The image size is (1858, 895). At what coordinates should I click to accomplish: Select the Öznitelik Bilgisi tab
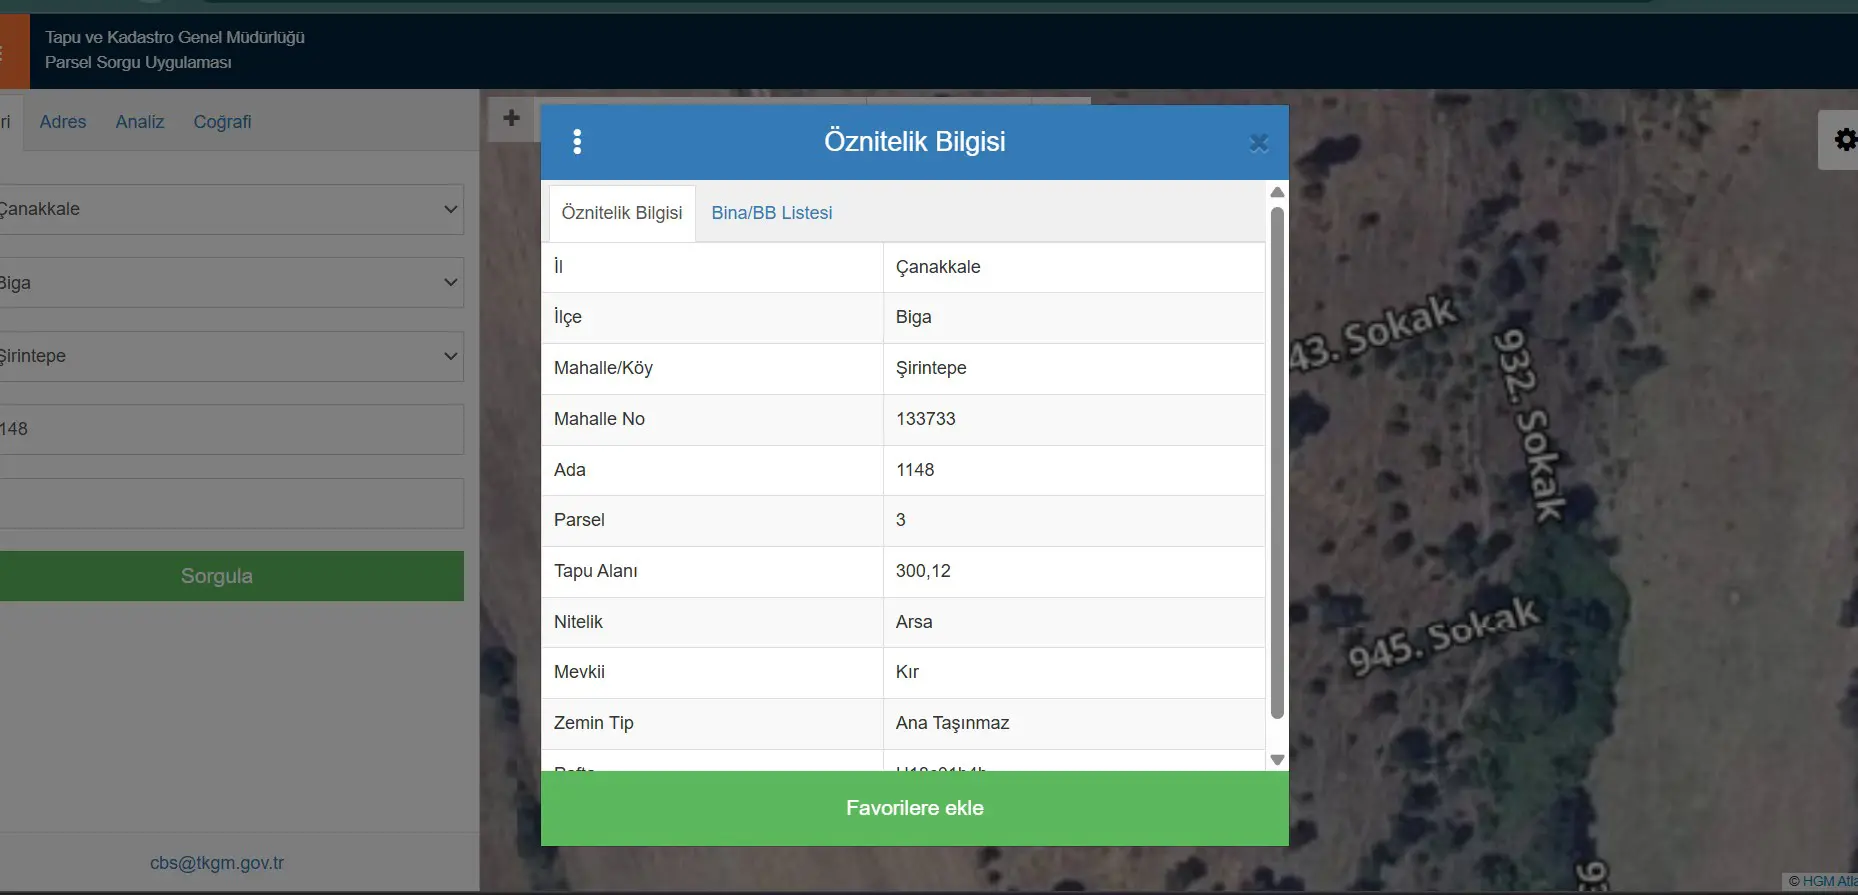[x=622, y=213]
